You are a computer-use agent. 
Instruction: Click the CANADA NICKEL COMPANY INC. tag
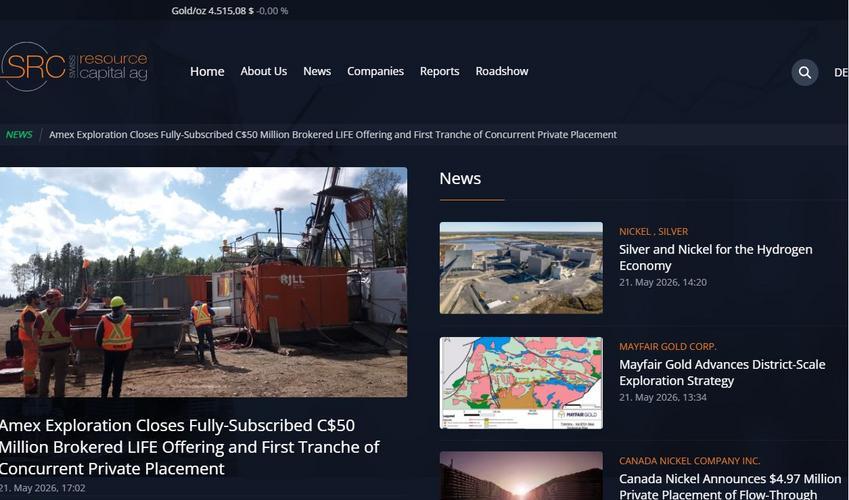coord(689,461)
